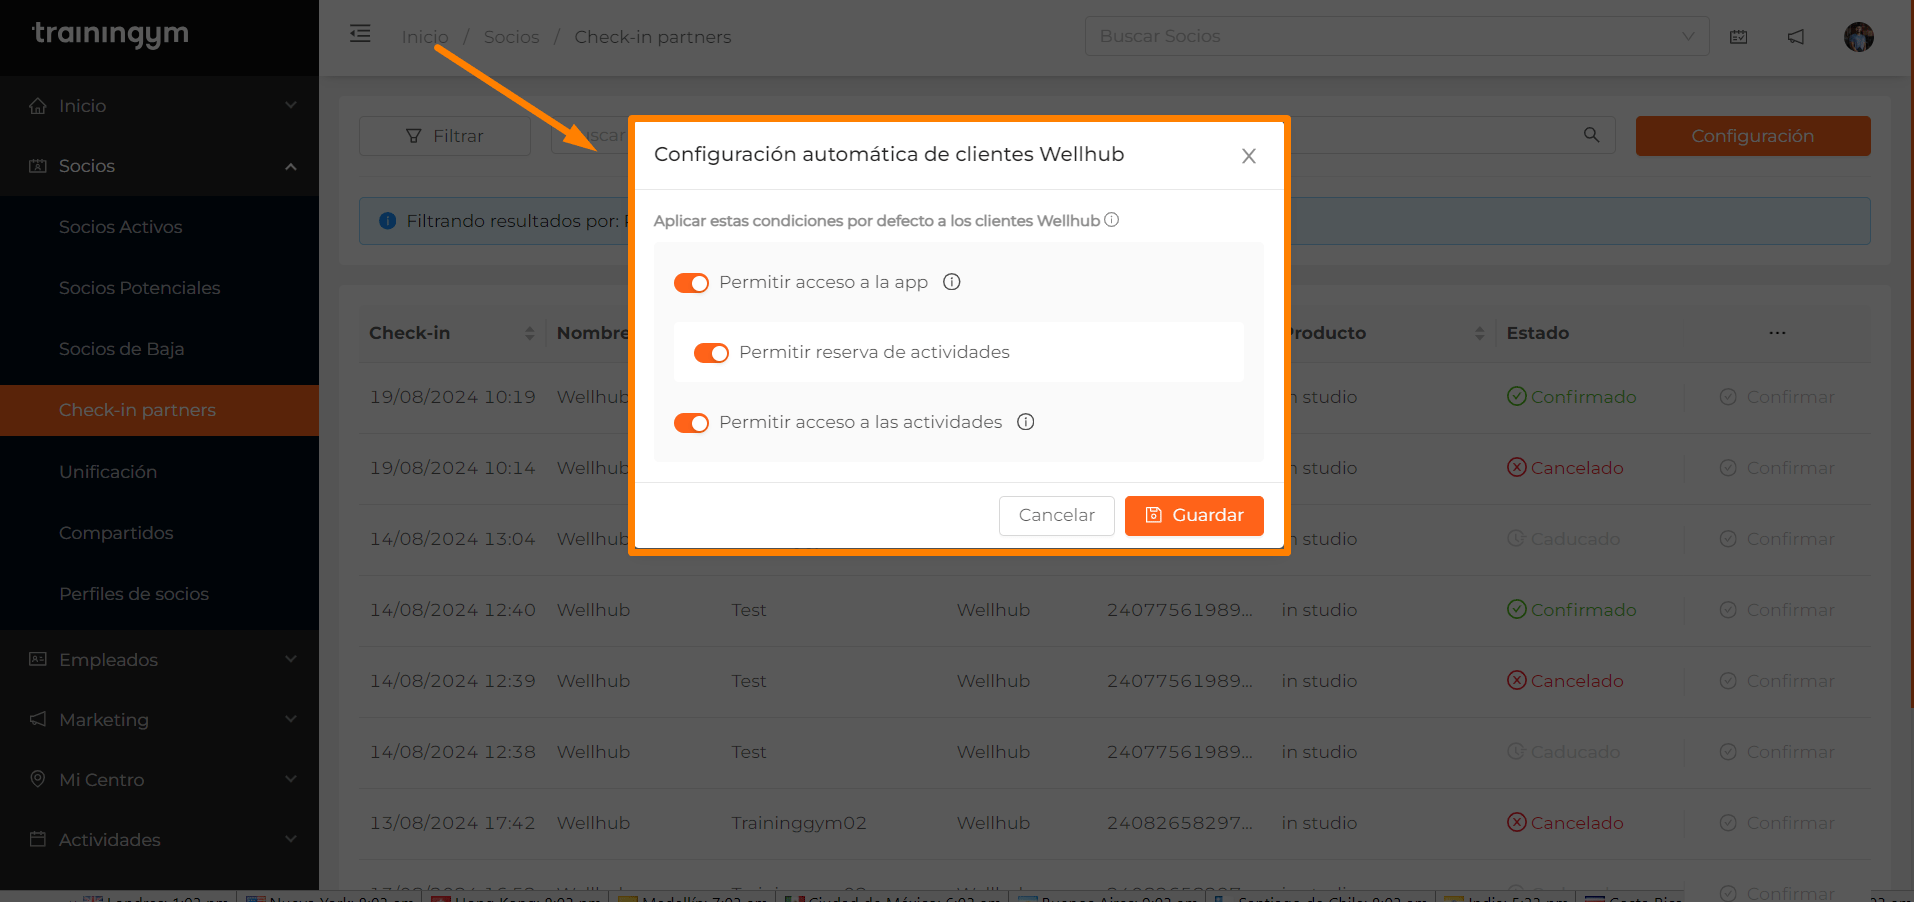Open the Buscar Socios search dropdown

point(1397,36)
